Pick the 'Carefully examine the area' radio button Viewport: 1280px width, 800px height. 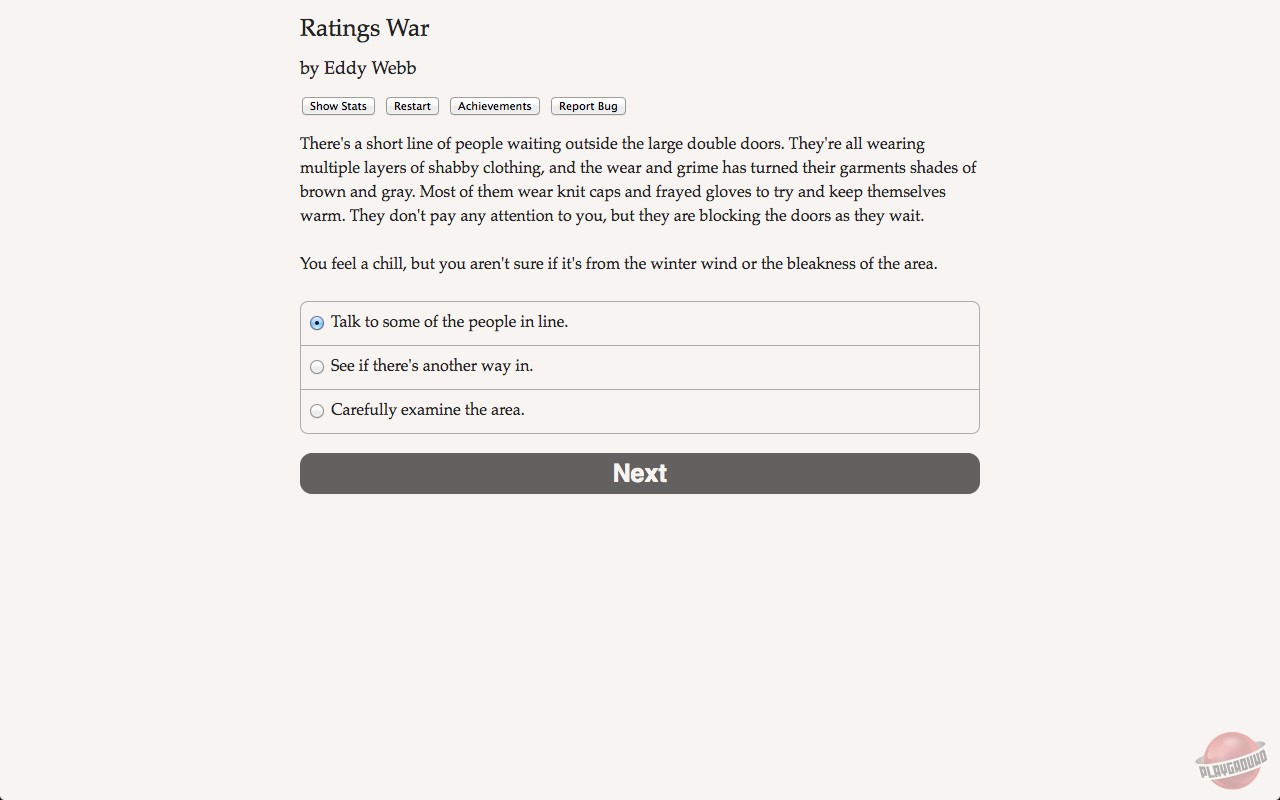(317, 411)
